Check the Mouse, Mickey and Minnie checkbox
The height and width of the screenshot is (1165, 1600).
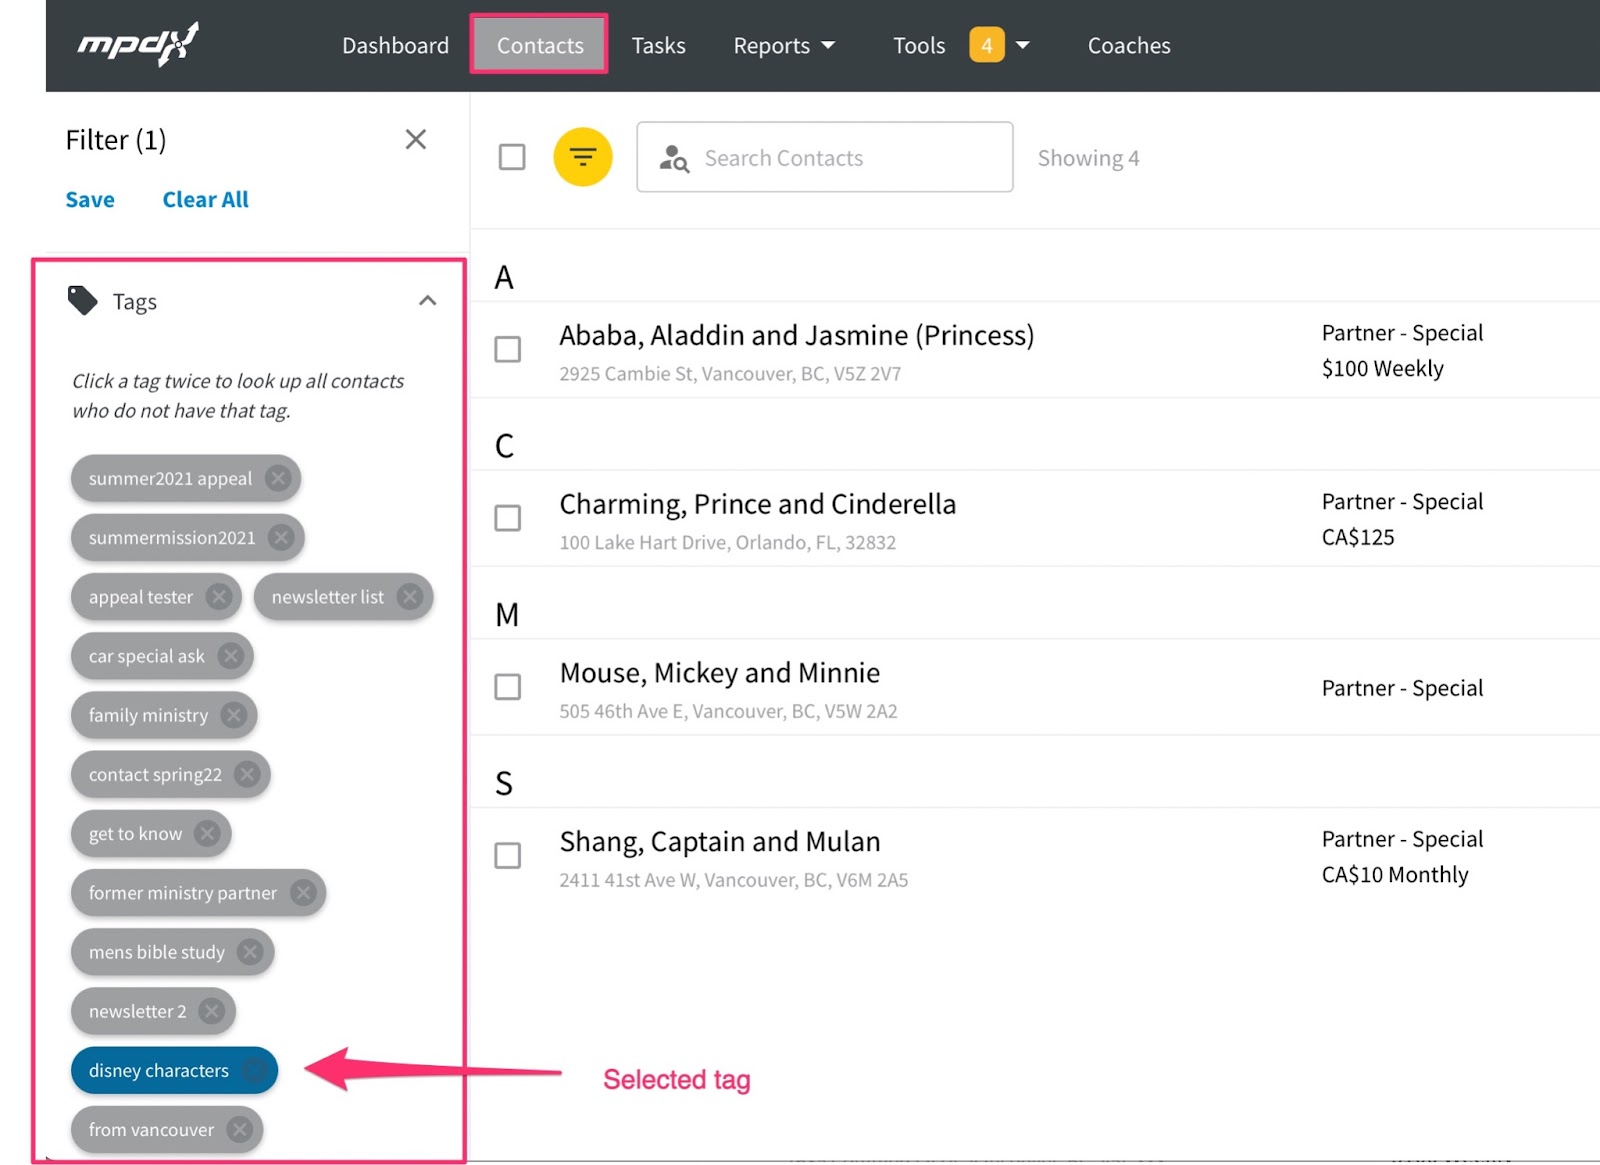508,687
